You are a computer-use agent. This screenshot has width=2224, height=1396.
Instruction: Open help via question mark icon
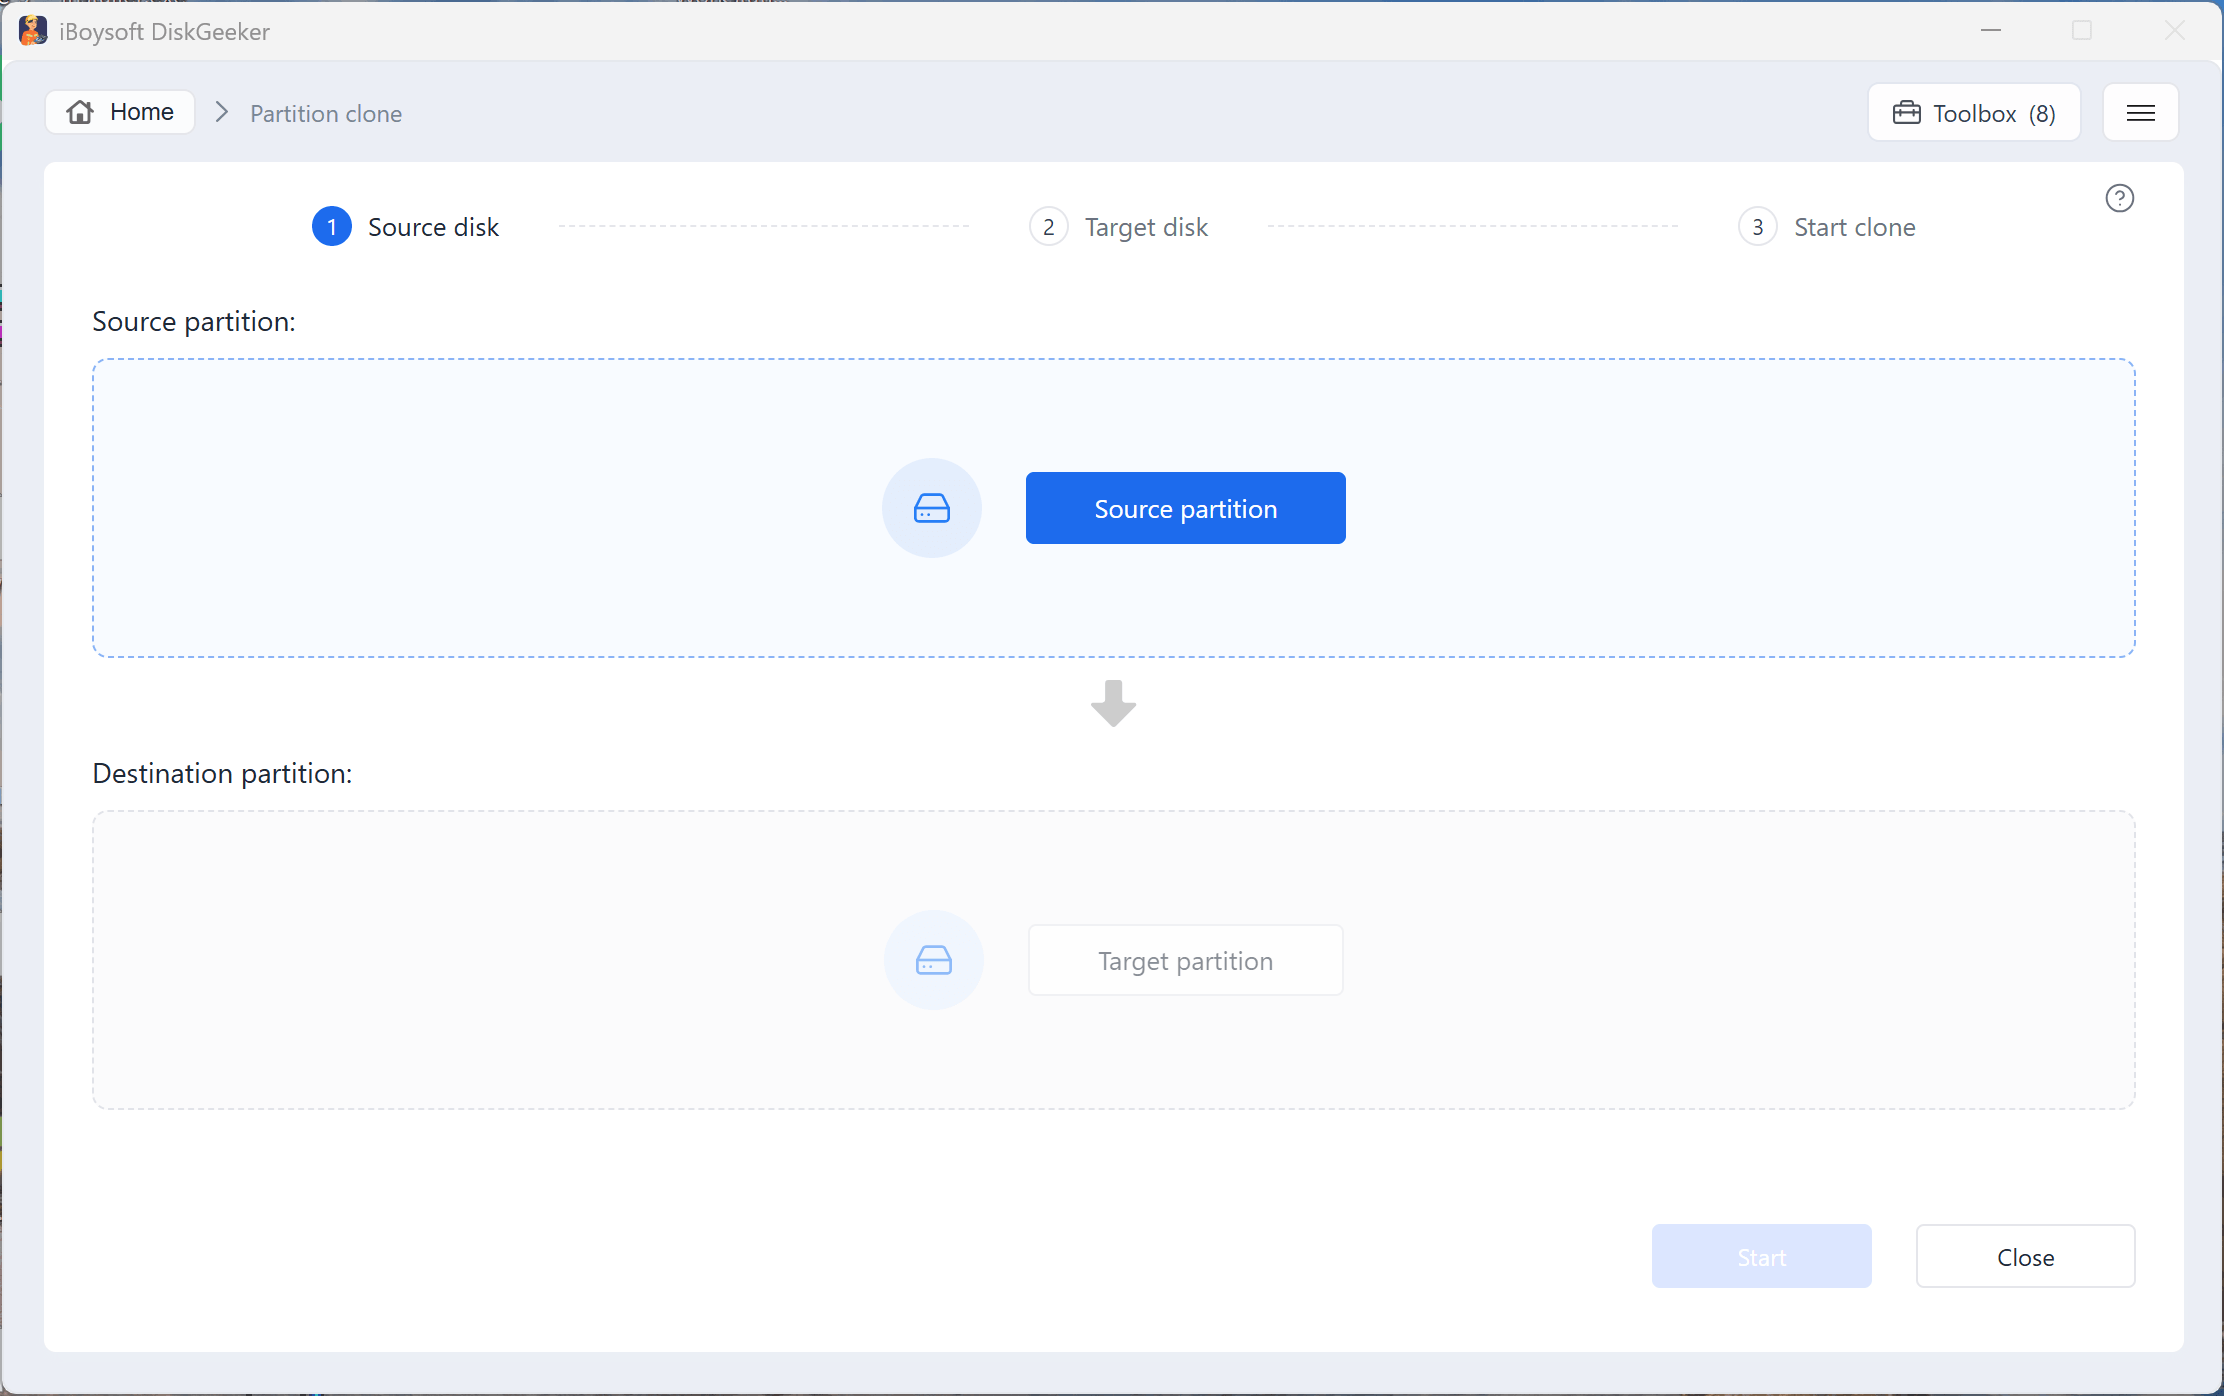point(2119,198)
